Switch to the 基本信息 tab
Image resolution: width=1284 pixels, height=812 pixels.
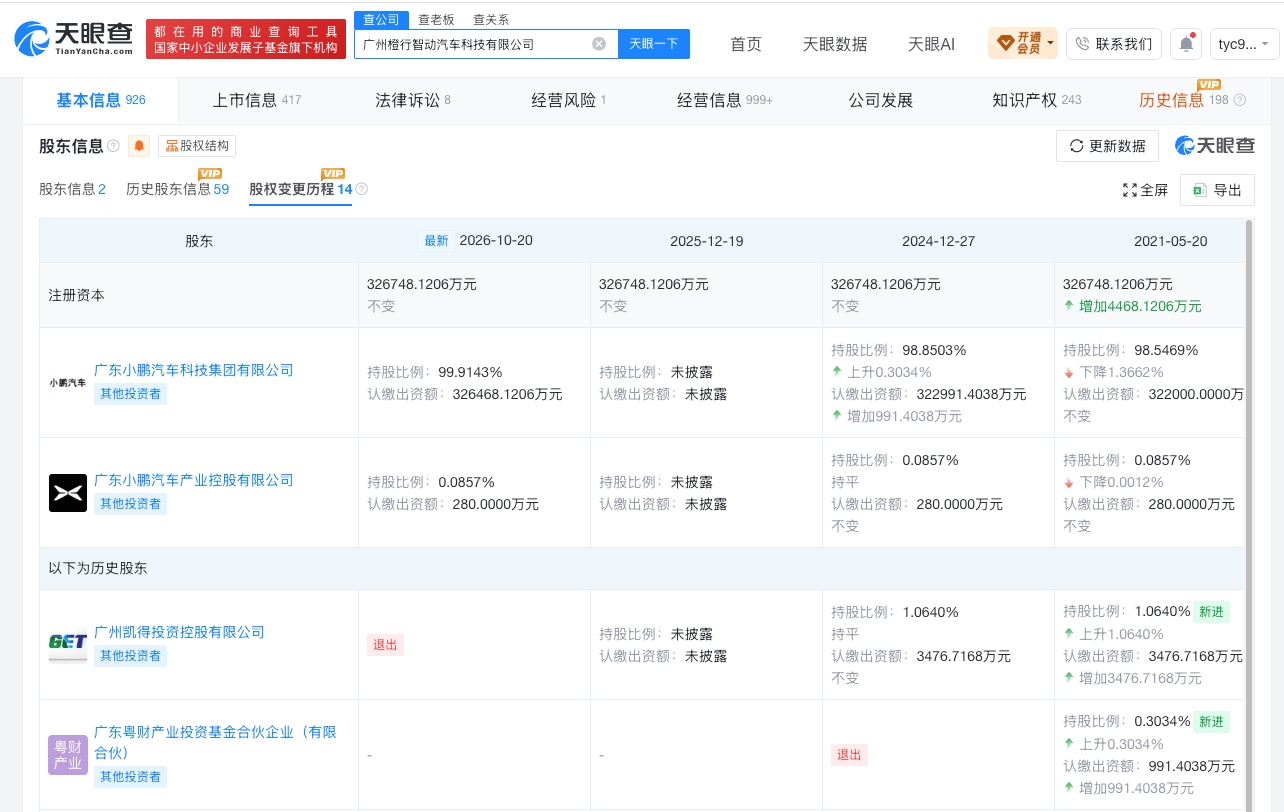100,100
